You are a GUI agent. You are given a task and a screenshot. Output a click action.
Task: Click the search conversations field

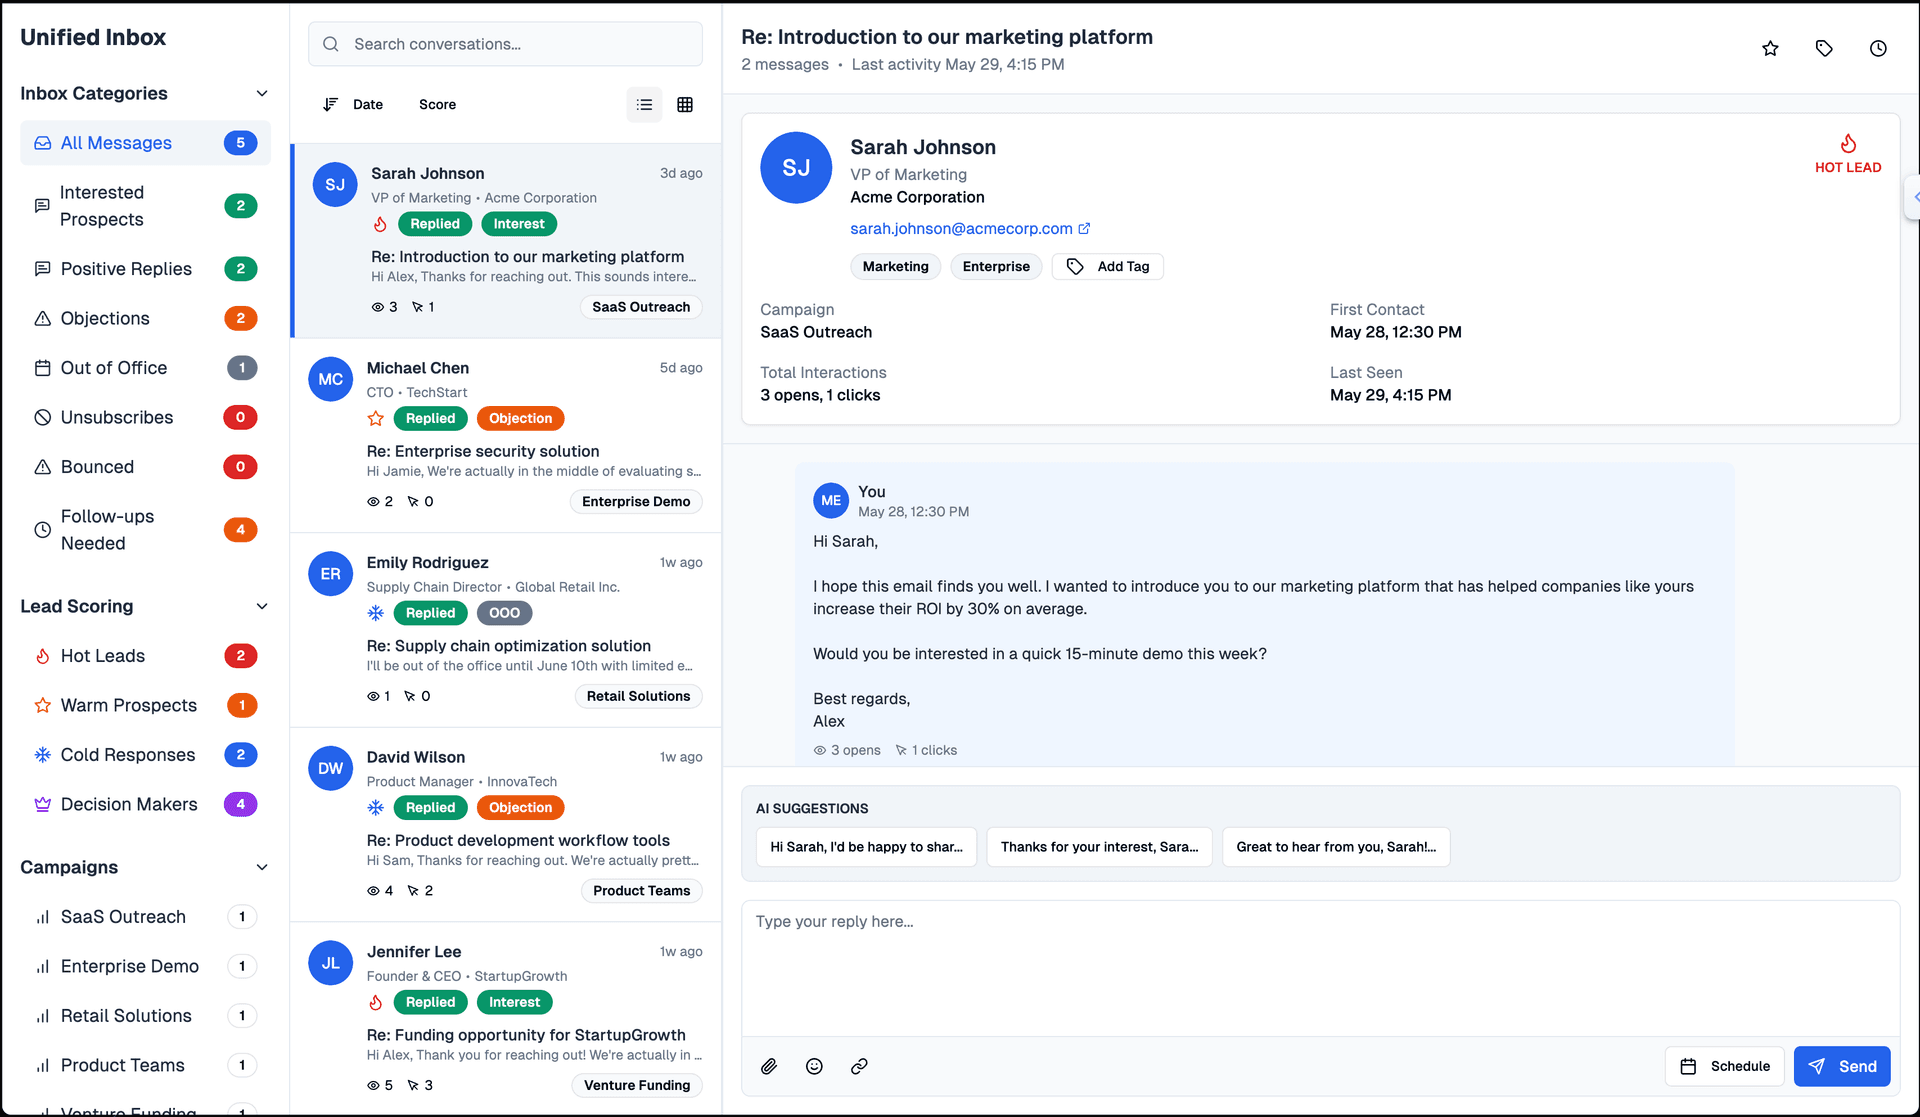pyautogui.click(x=505, y=44)
